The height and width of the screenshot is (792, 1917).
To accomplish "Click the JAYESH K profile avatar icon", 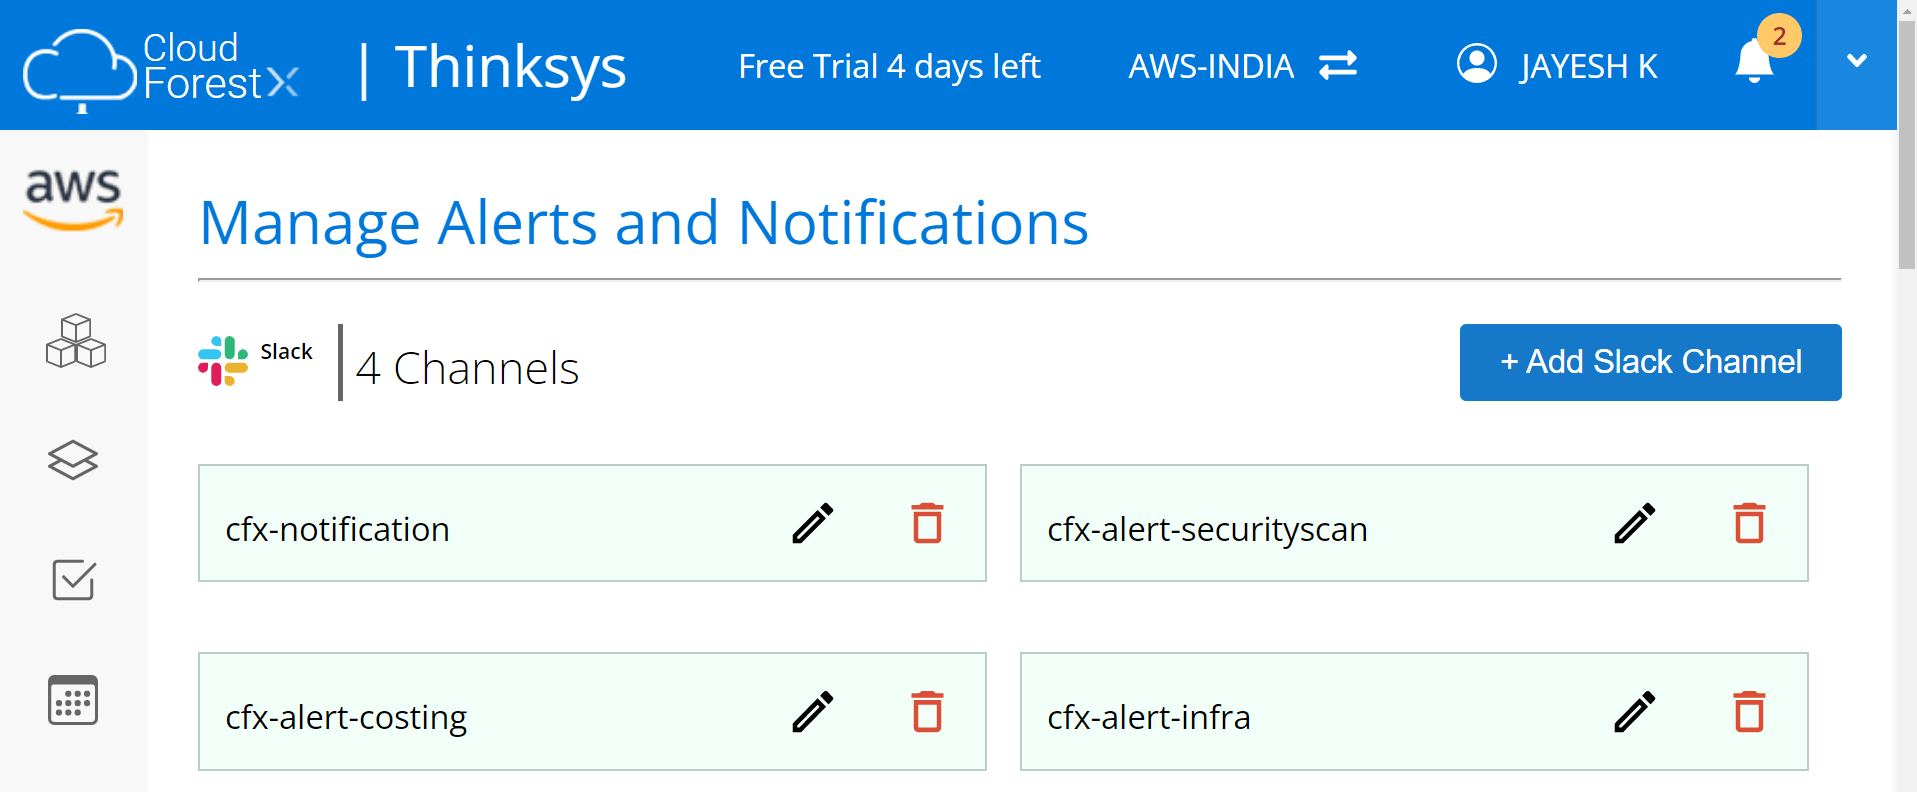I will pyautogui.click(x=1475, y=65).
